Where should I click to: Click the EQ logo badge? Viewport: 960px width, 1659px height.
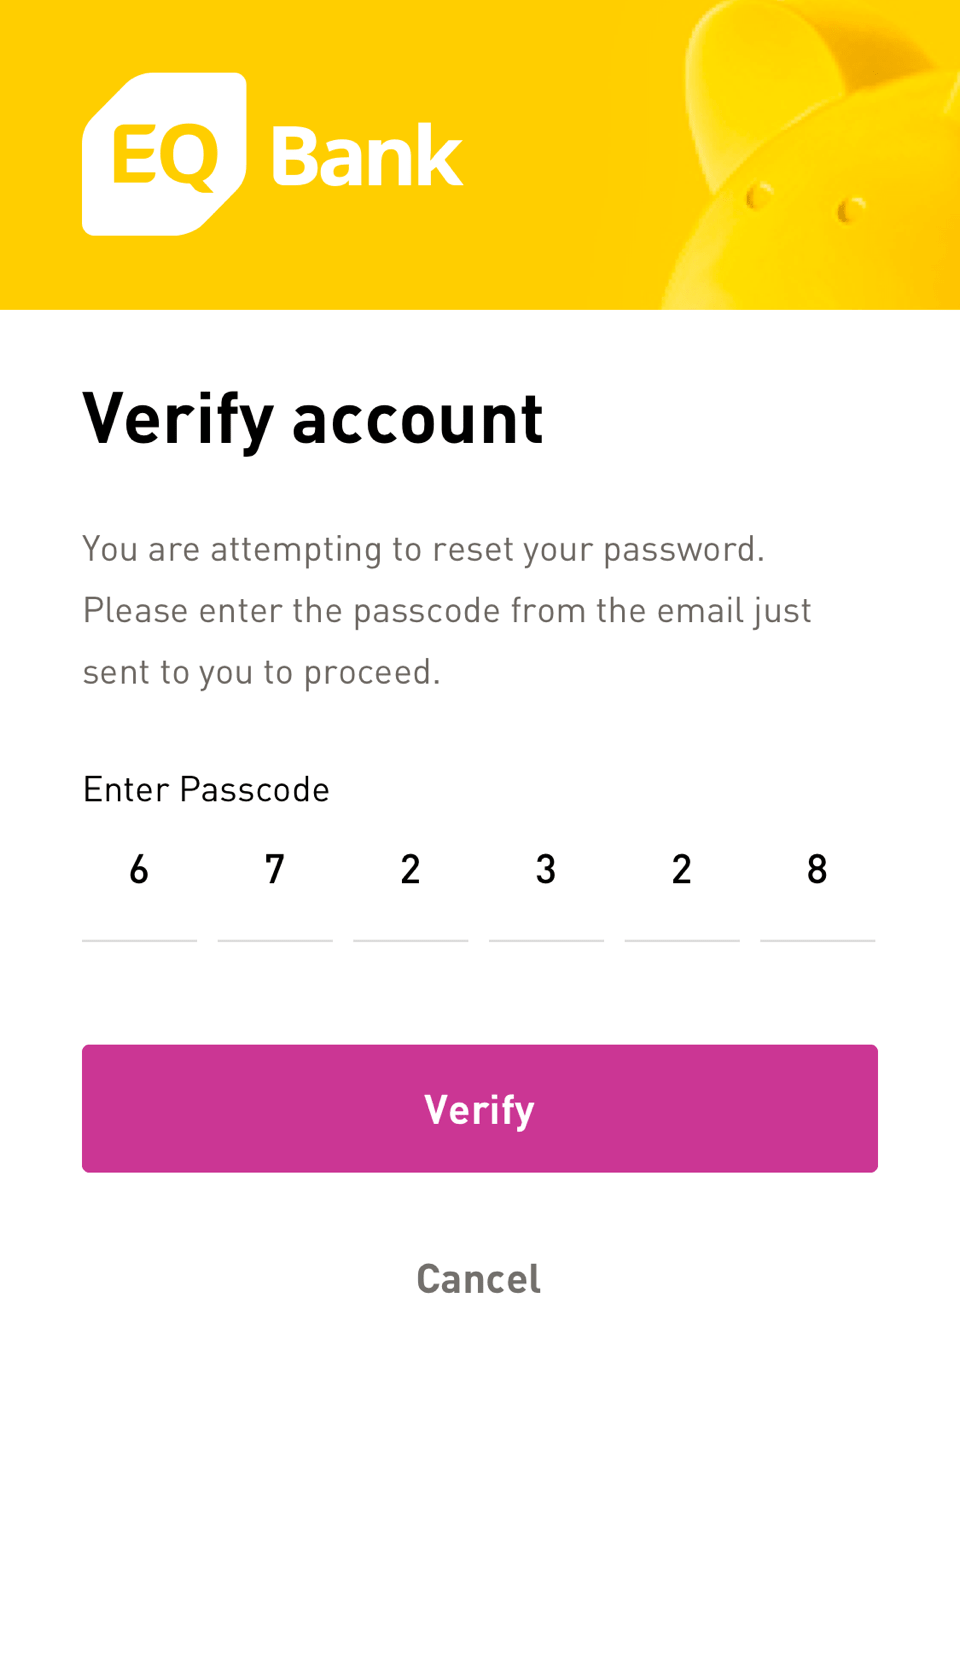pyautogui.click(x=164, y=154)
